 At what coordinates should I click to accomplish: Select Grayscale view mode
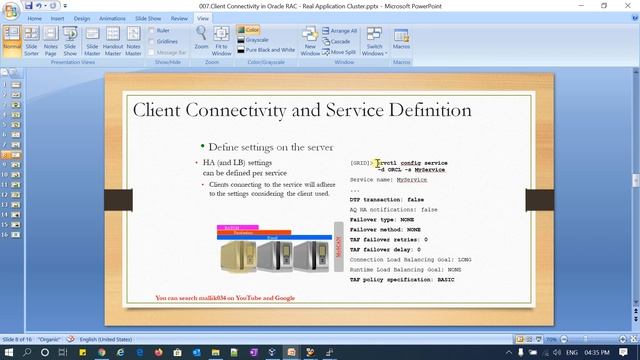pos(253,40)
